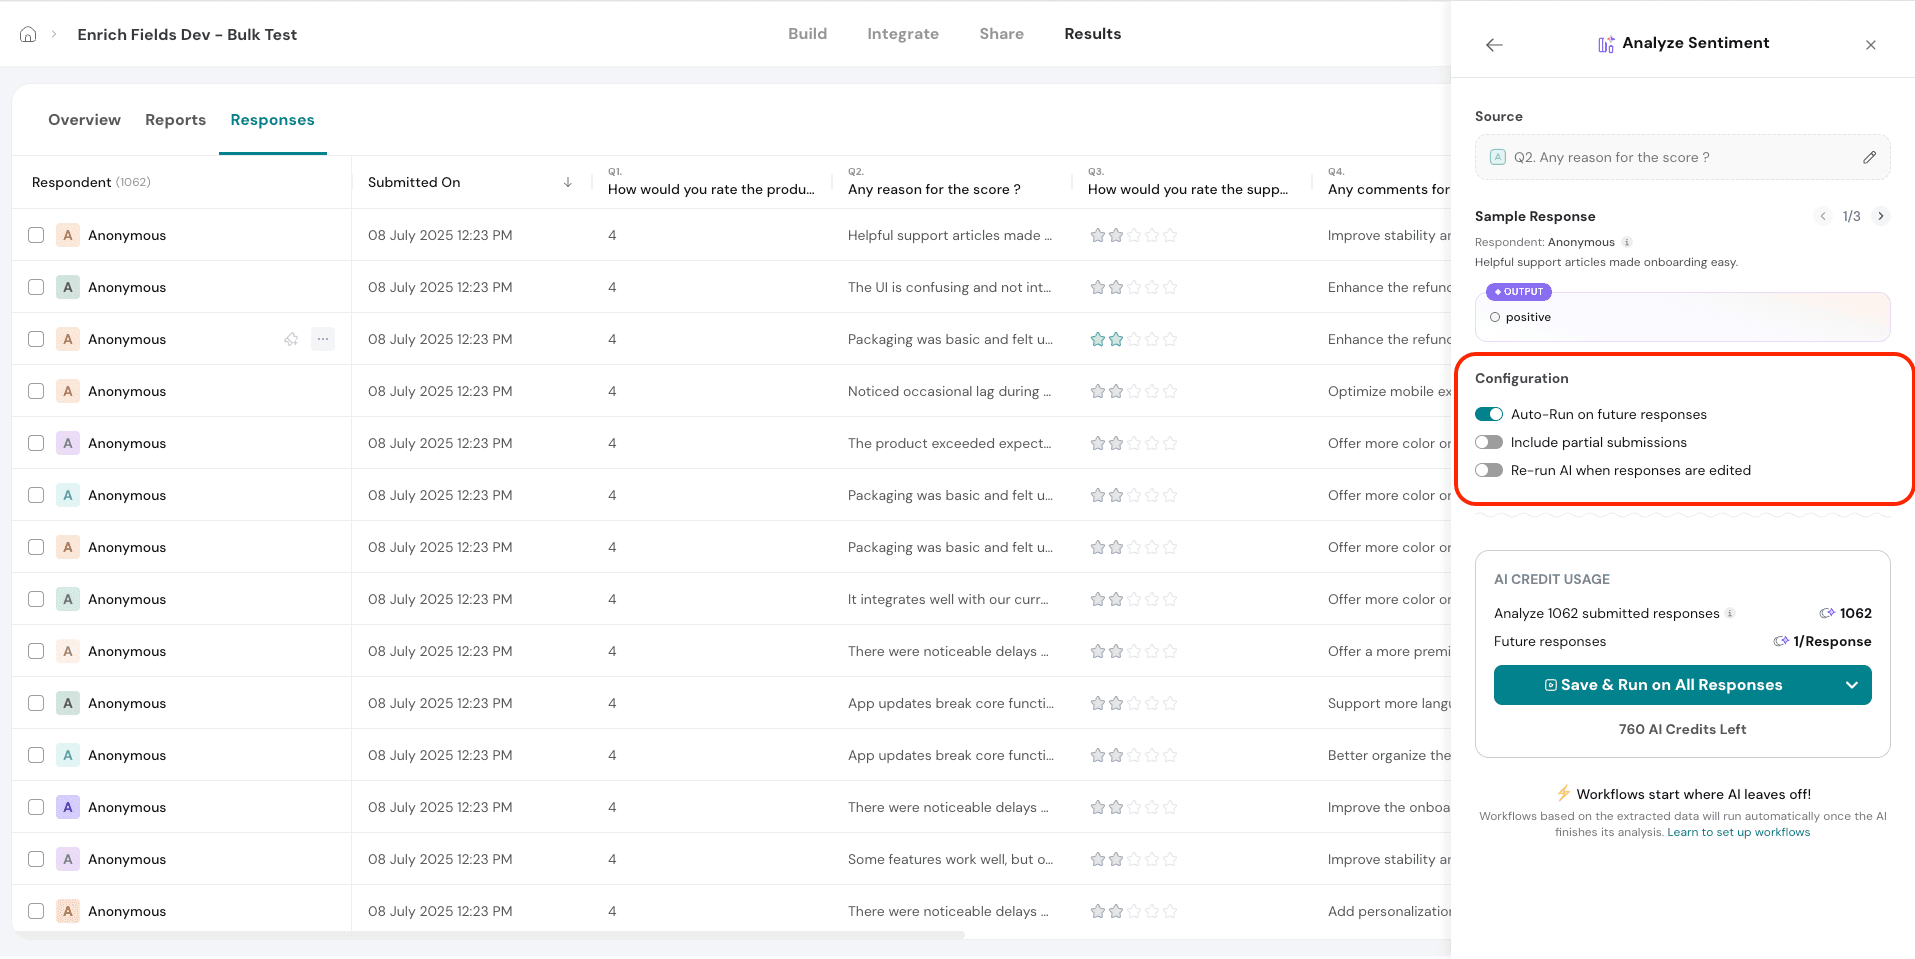Disable Auto-Run on future responses
Screen dimensions: 1915x959
pyautogui.click(x=1489, y=414)
